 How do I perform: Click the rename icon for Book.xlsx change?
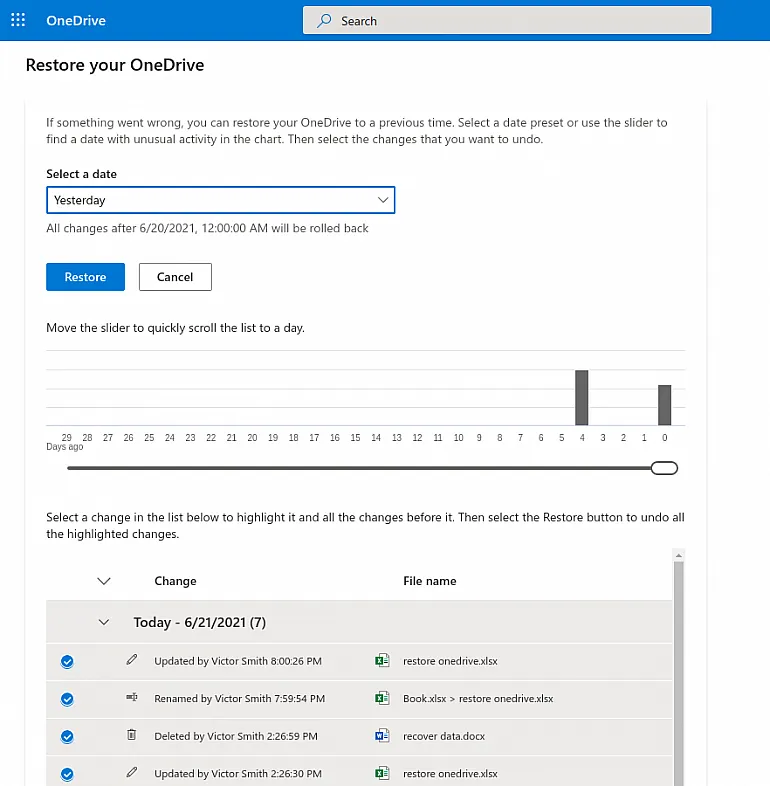click(131, 698)
